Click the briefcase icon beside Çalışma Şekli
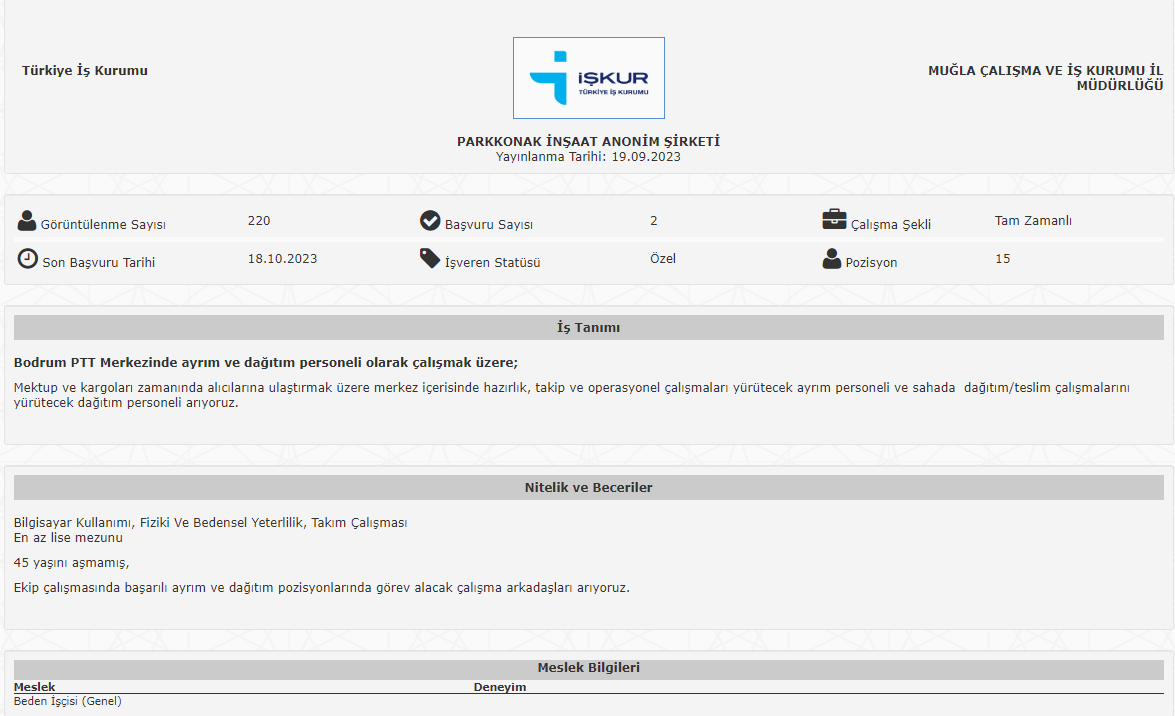 coord(834,220)
